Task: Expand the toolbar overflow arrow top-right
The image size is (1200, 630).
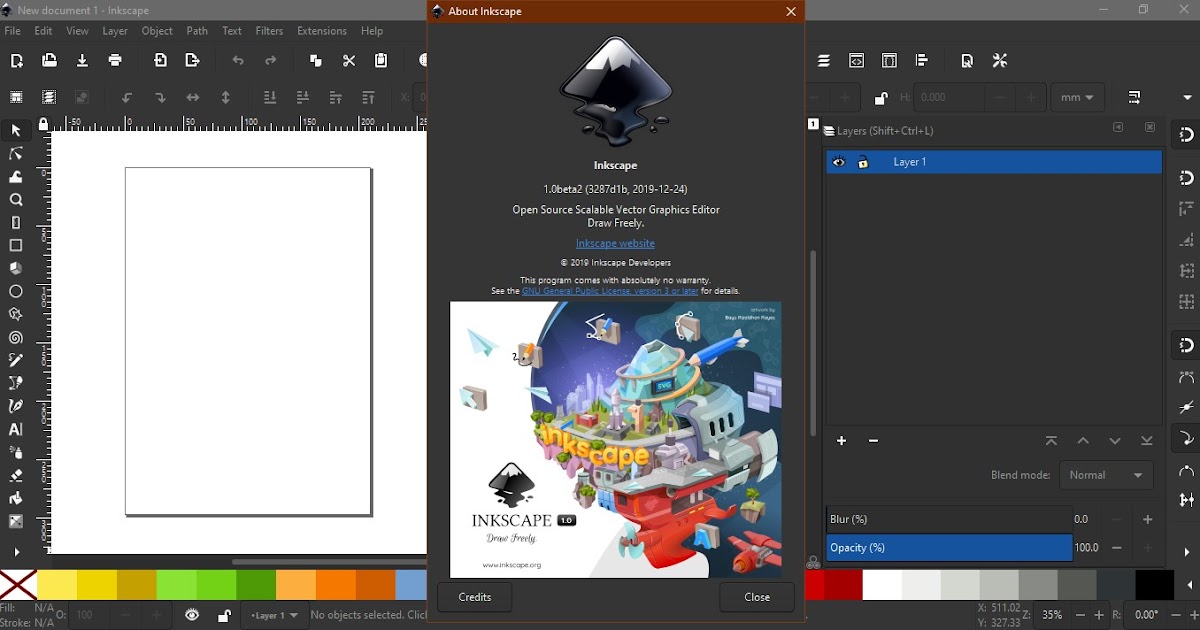Action: click(x=1187, y=98)
